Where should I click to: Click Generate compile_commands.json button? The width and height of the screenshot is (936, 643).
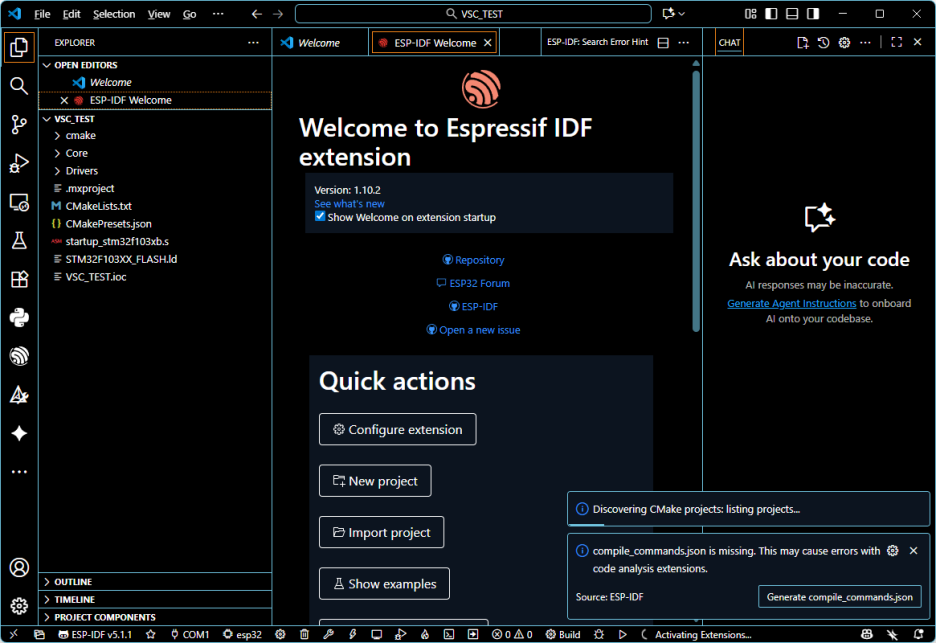click(x=839, y=596)
